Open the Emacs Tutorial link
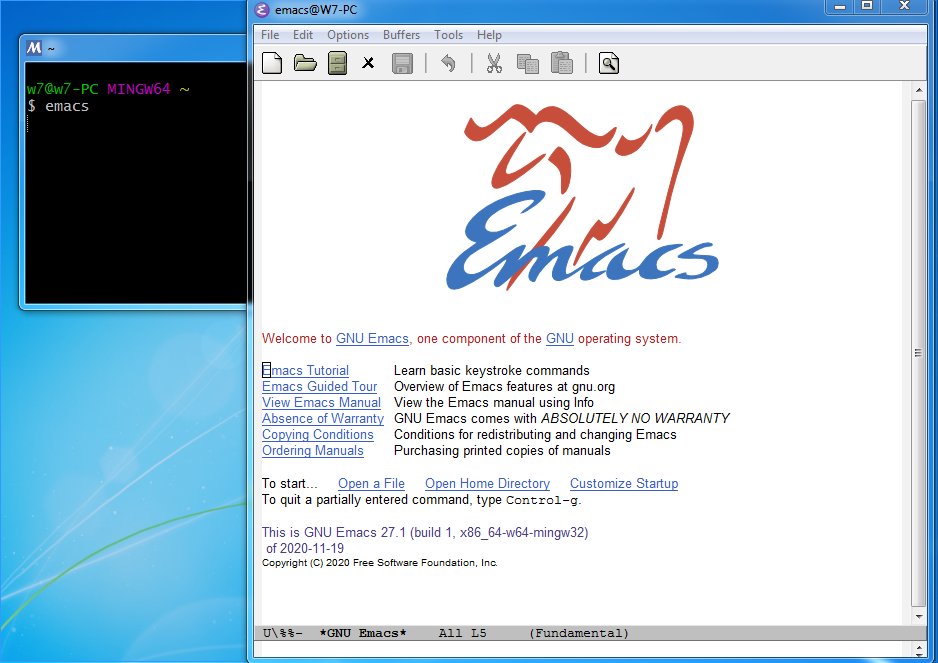 pyautogui.click(x=306, y=370)
